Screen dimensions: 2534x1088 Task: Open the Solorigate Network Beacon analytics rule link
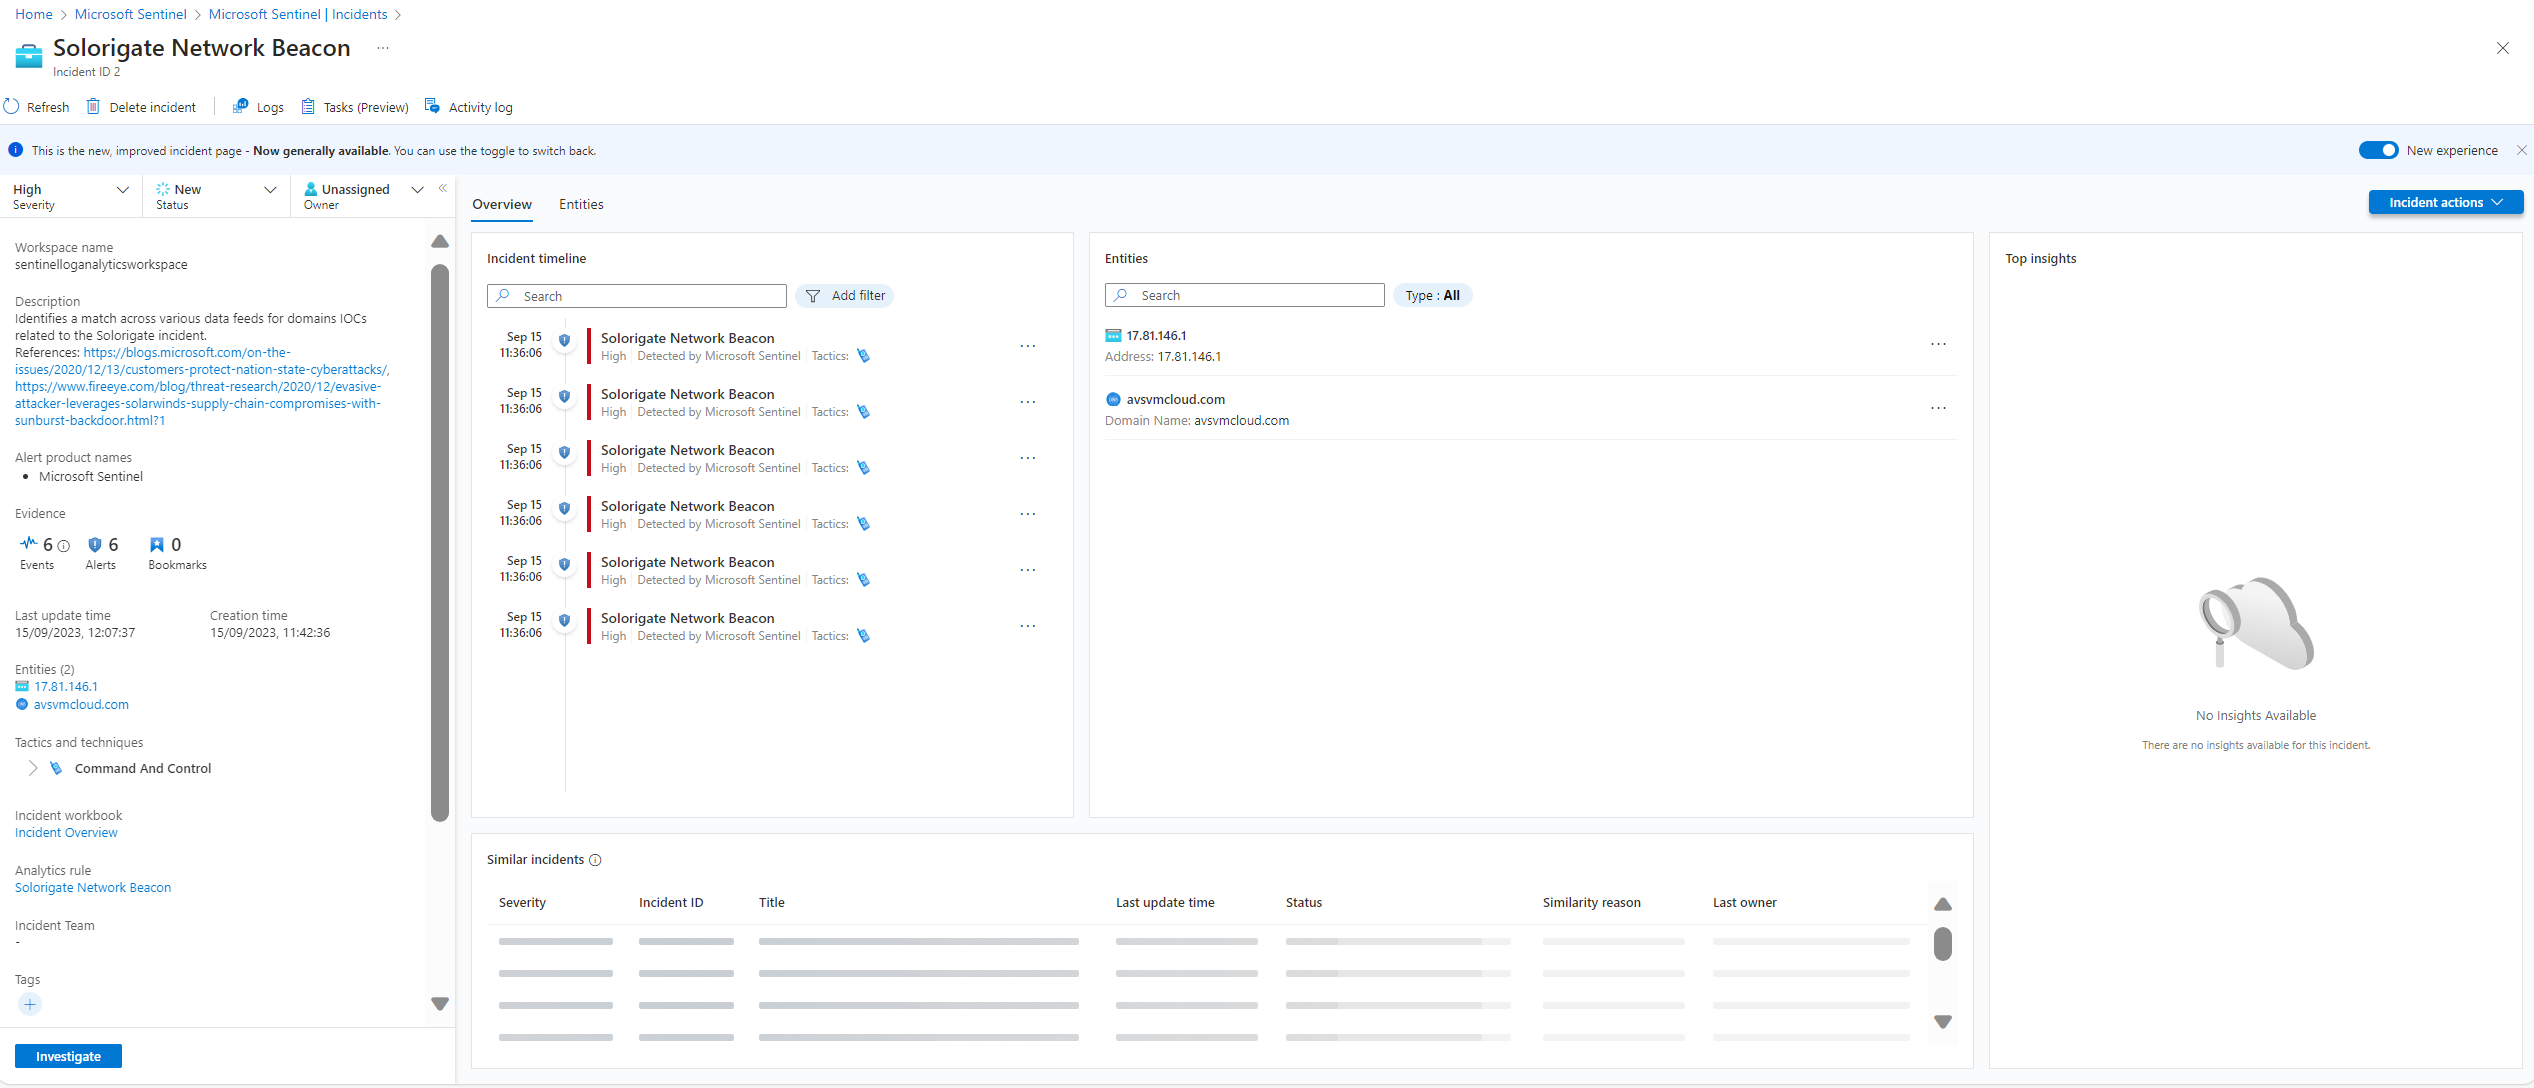point(93,888)
